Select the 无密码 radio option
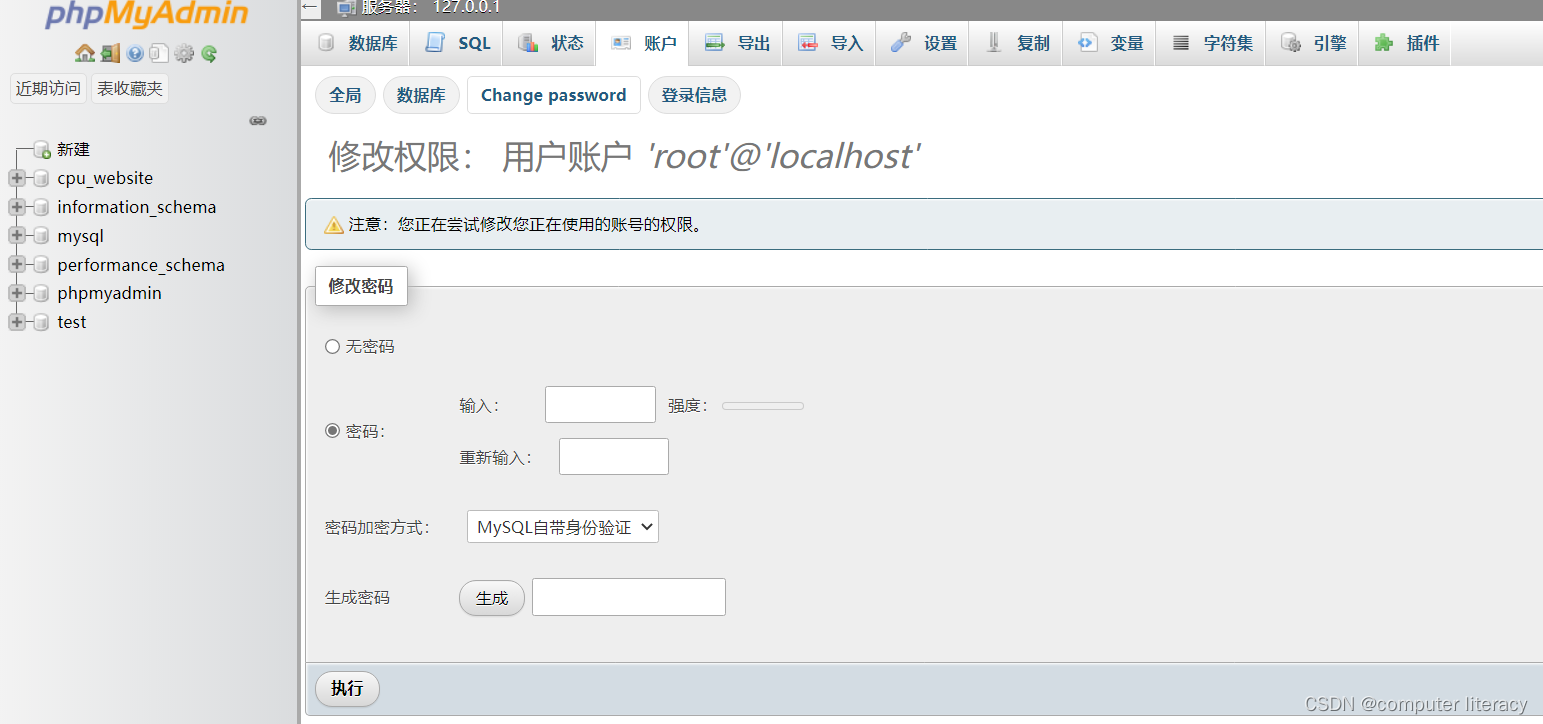Screen dimensions: 1543x724 (x=332, y=346)
